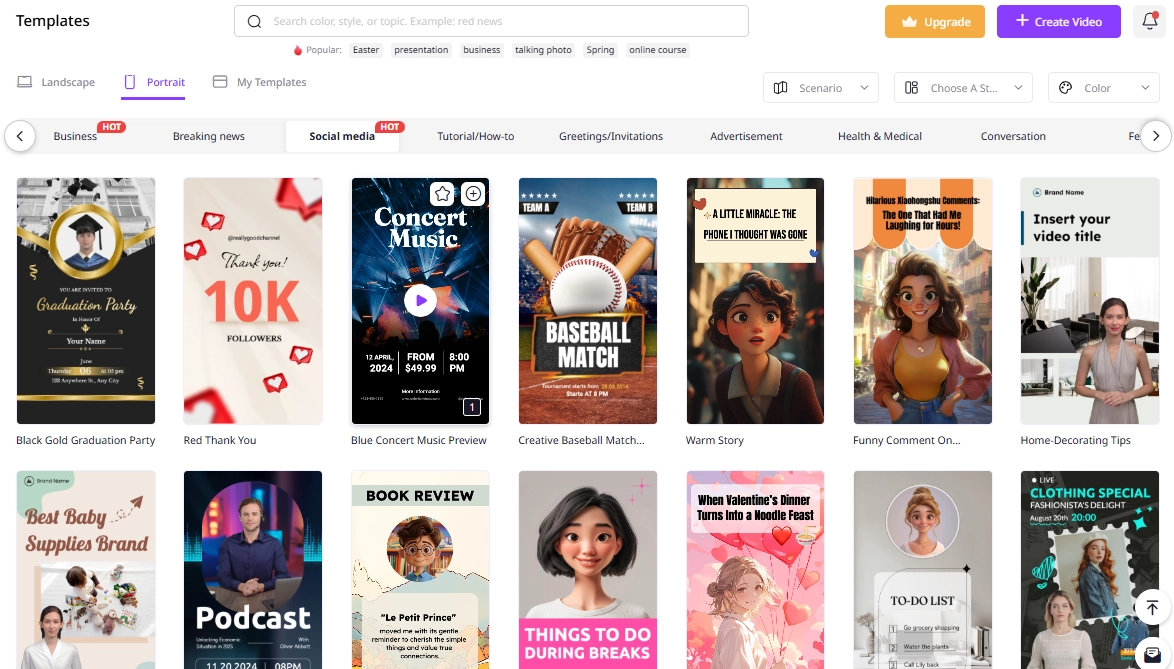Click the star favorite icon on Concert Music

(442, 194)
